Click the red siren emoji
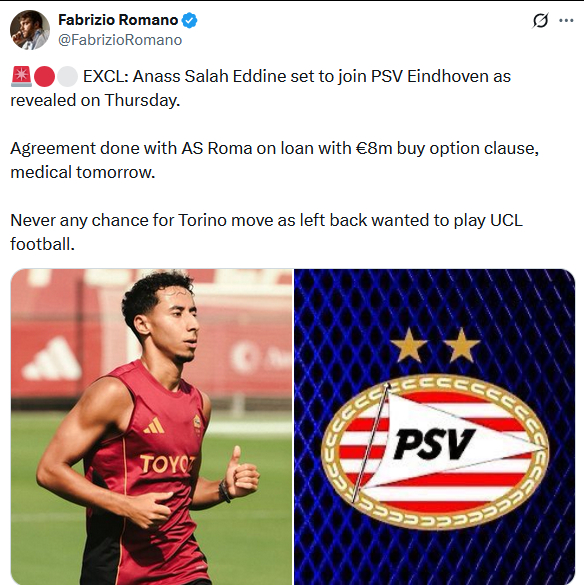This screenshot has width=584, height=585. point(21,76)
